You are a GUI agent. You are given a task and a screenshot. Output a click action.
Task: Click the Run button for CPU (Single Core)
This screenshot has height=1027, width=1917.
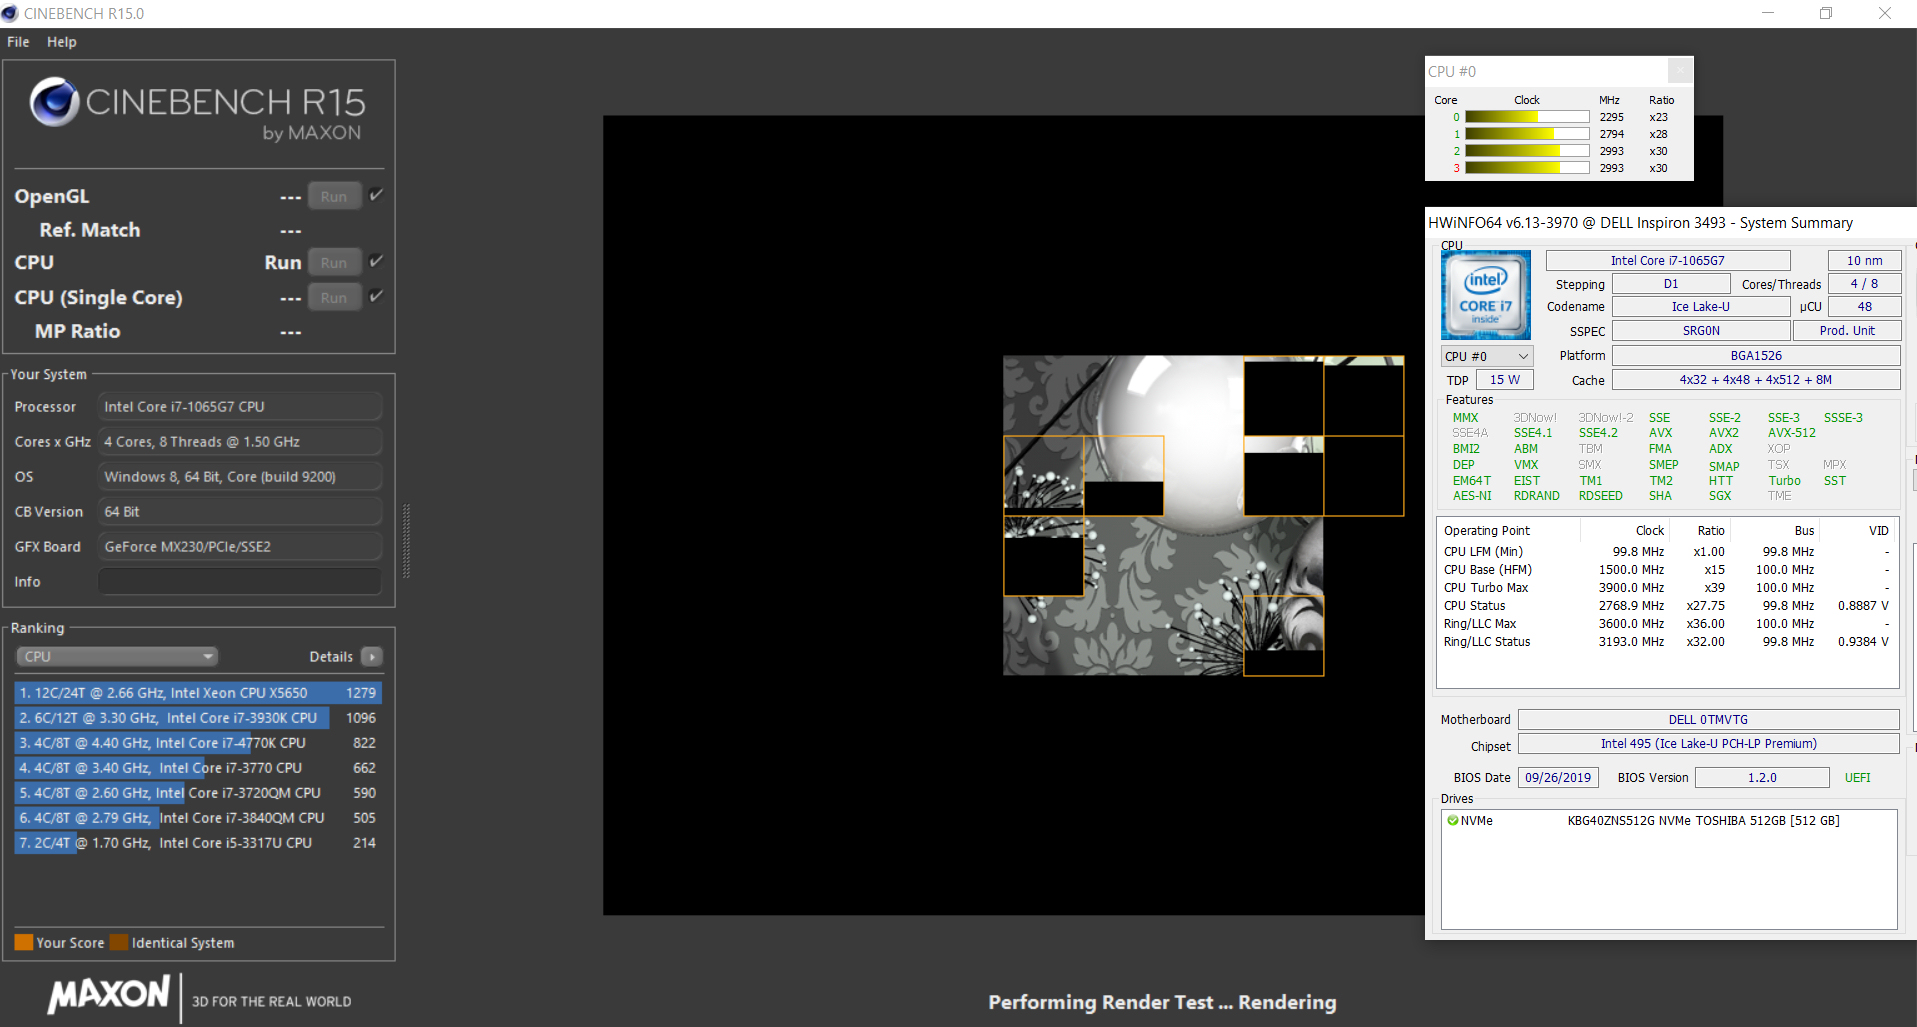click(x=334, y=298)
